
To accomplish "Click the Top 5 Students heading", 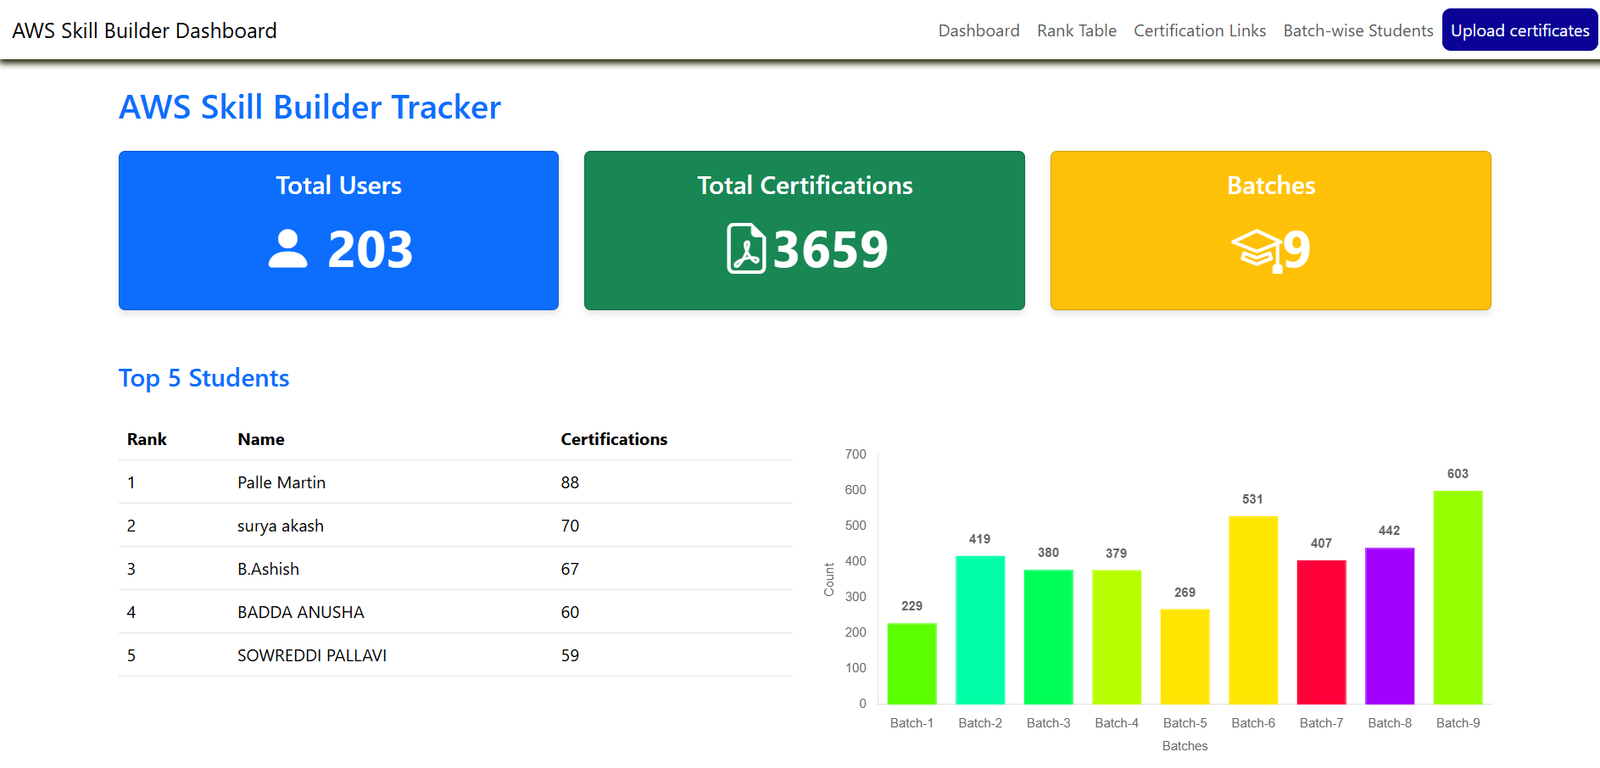I will (204, 378).
